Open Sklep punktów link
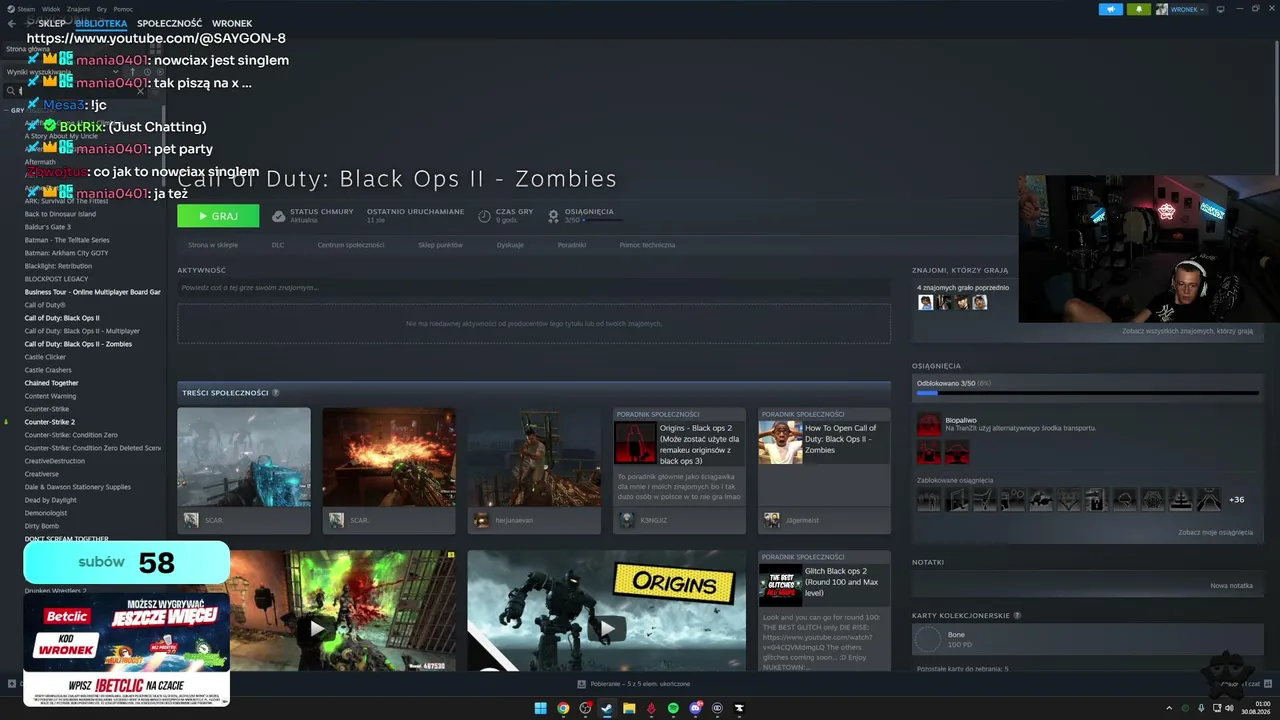The width and height of the screenshot is (1280, 720). tap(440, 245)
